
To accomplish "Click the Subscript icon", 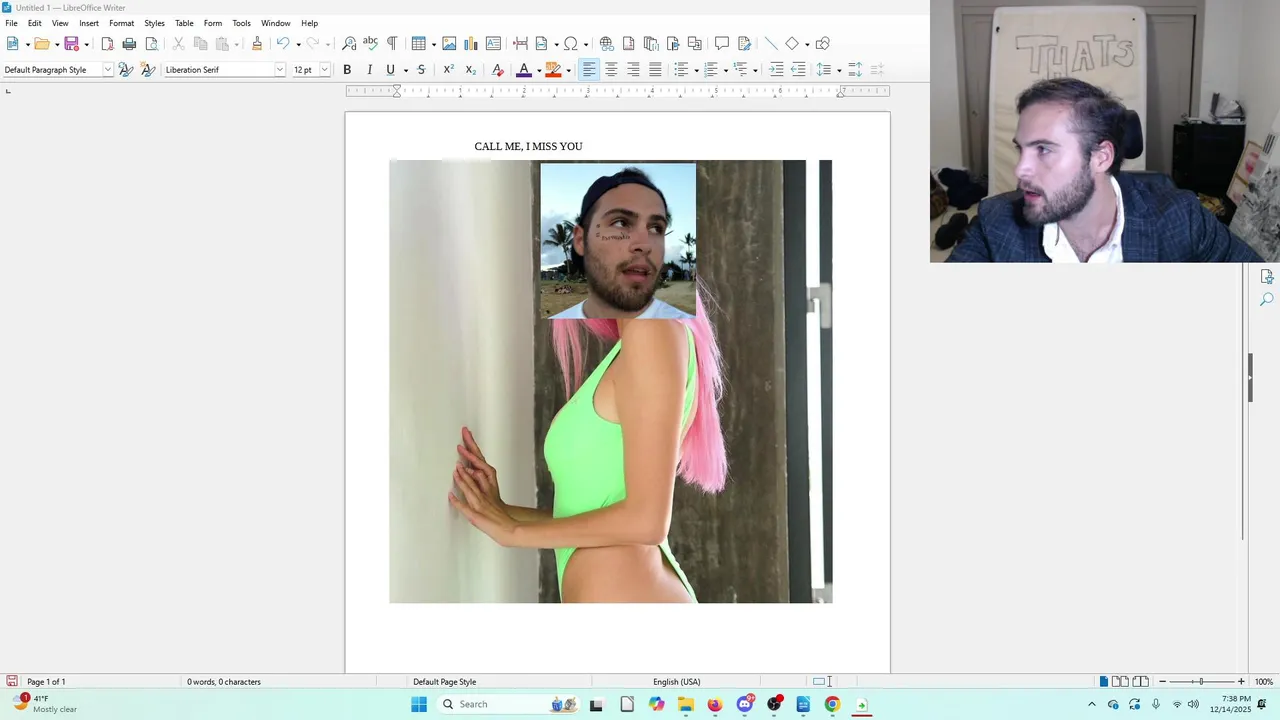I will point(470,69).
